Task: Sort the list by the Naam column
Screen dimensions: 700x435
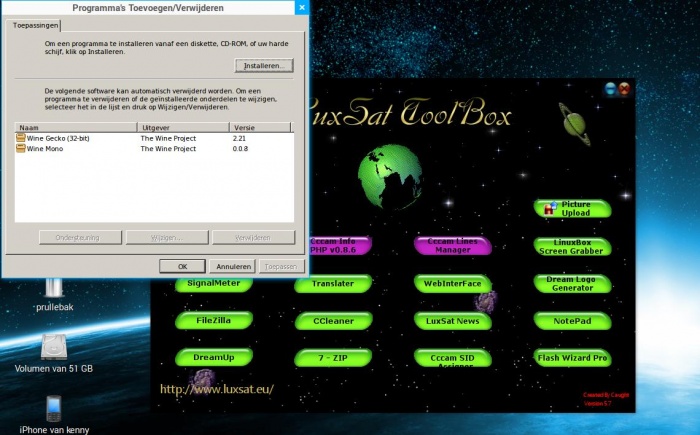Action: click(x=76, y=127)
